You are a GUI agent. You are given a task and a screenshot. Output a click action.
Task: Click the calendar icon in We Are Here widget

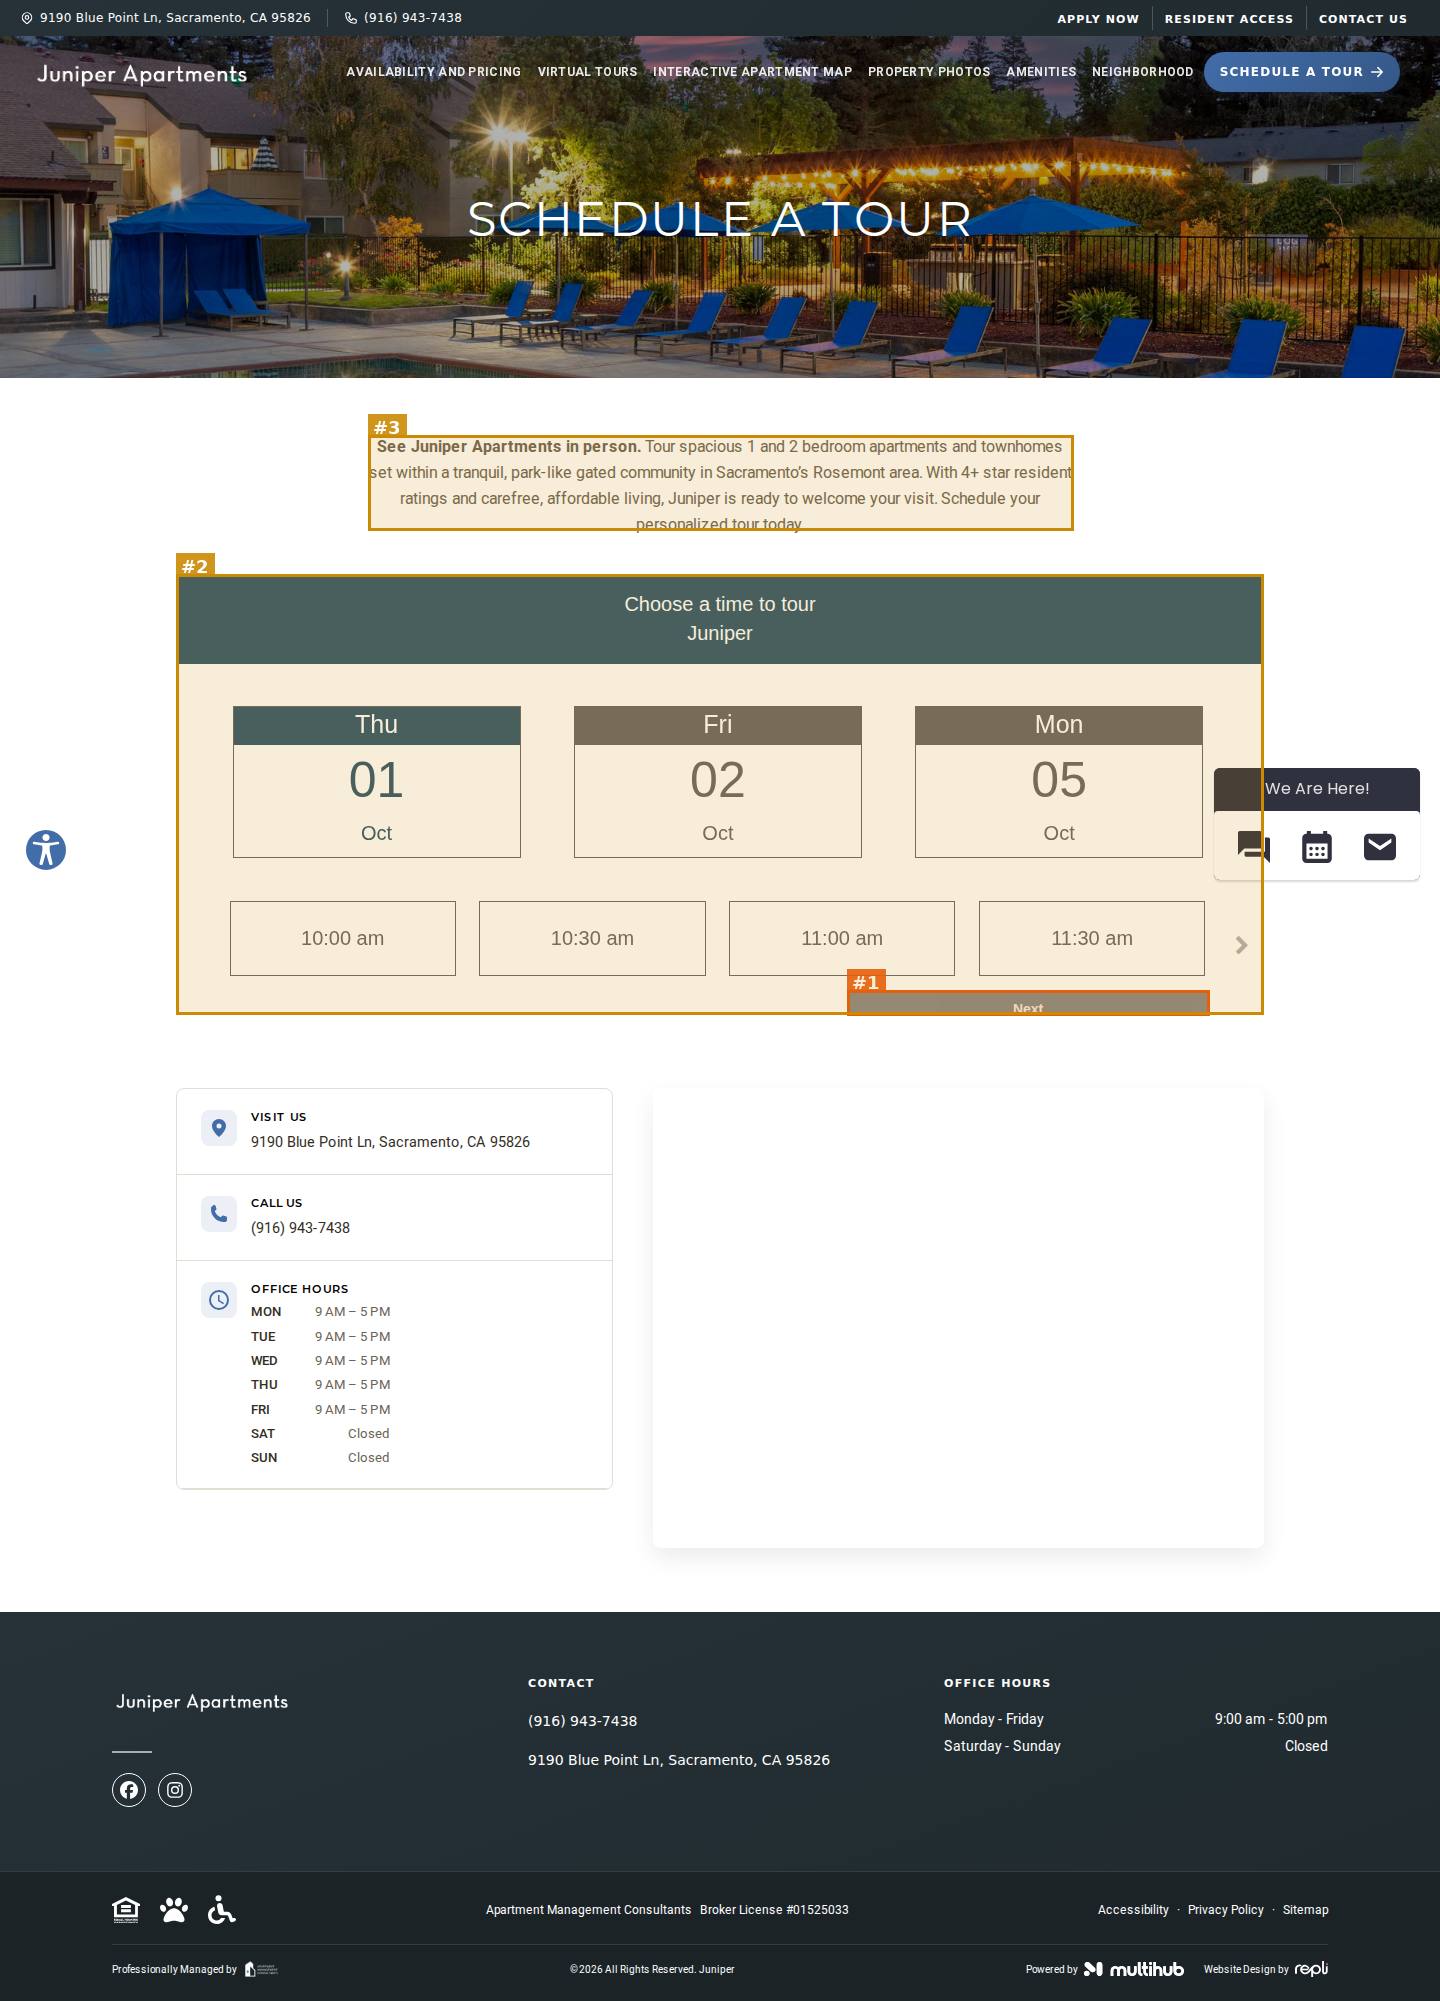tap(1317, 847)
